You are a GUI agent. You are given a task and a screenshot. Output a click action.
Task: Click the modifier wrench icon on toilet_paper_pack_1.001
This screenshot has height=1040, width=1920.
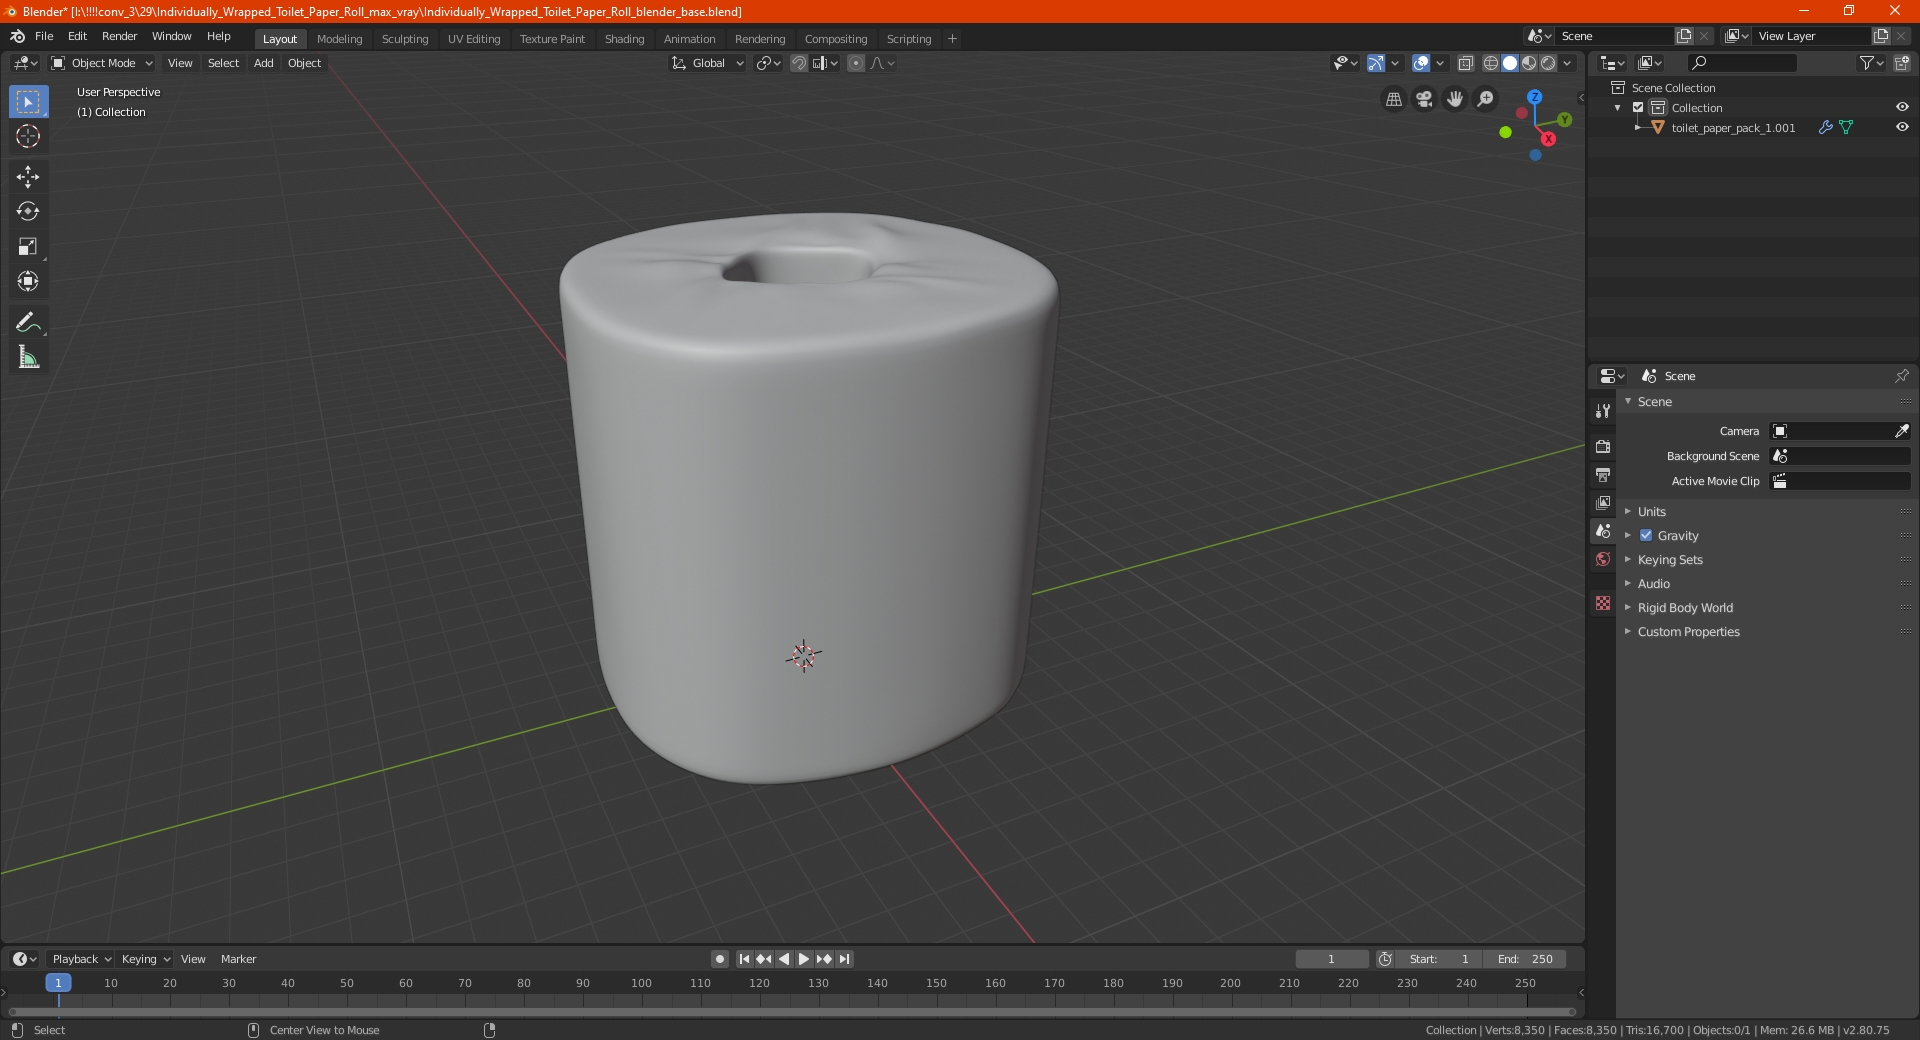pyautogui.click(x=1825, y=127)
